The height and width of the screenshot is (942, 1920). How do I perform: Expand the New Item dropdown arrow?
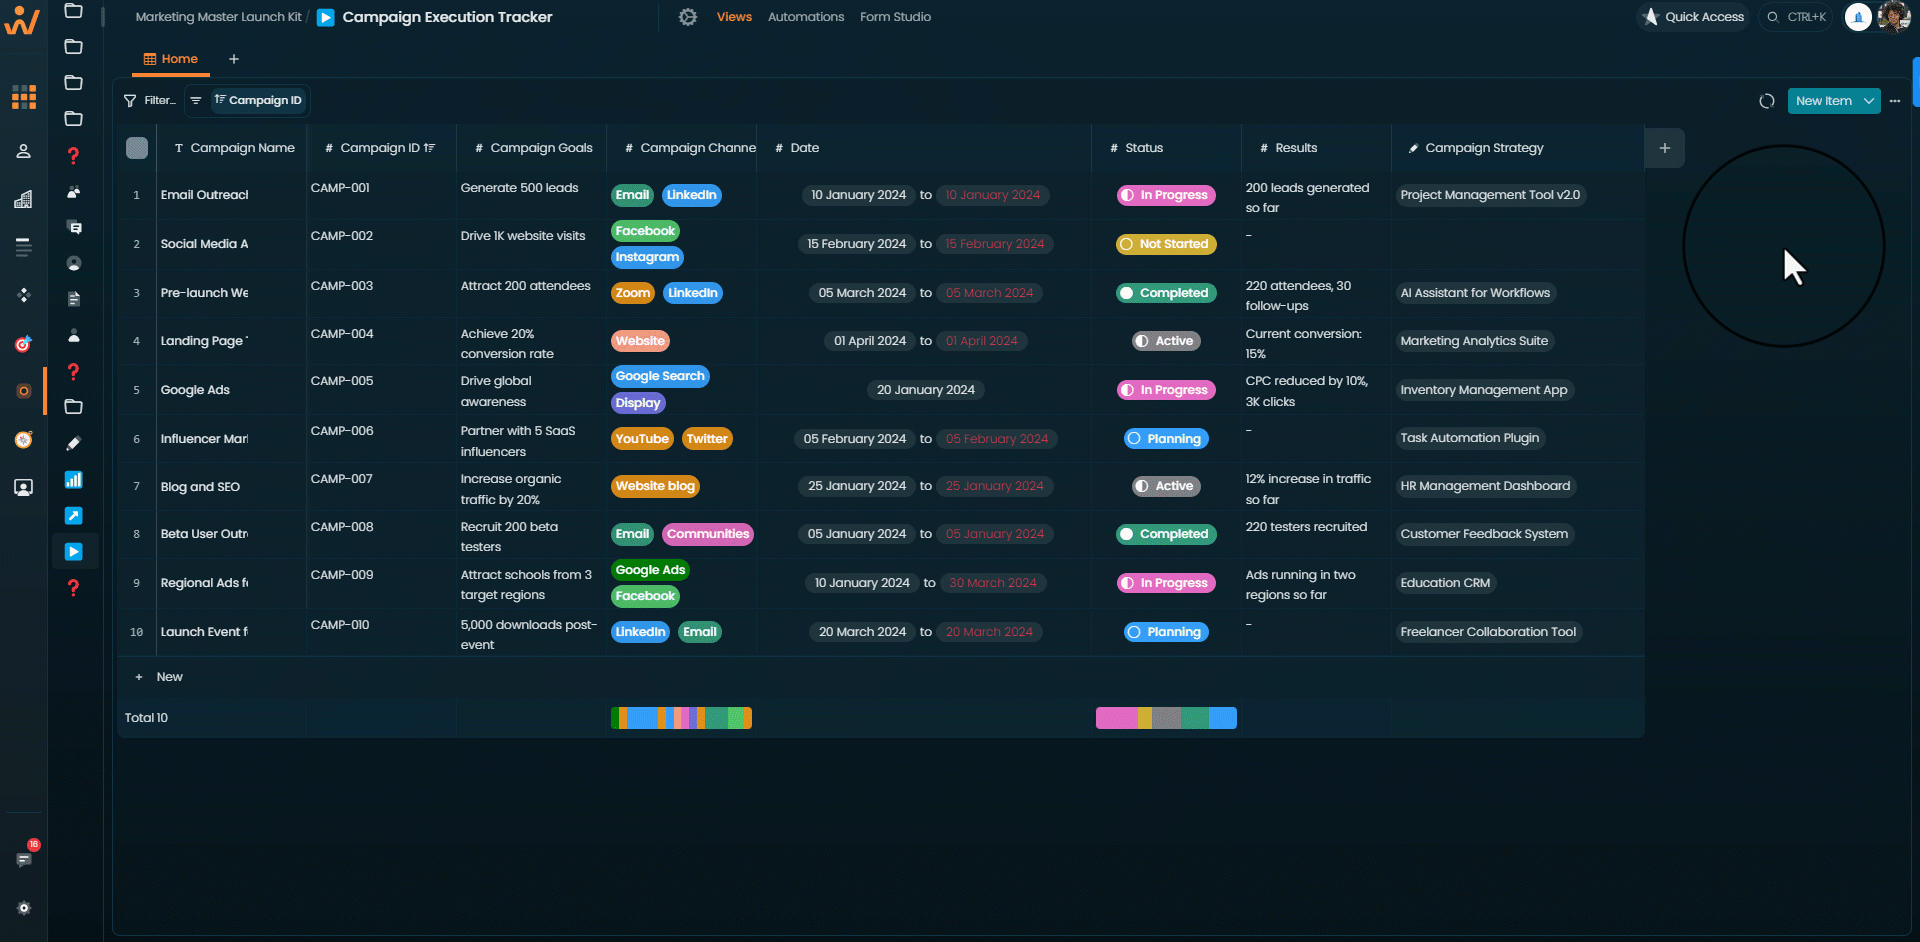[1869, 101]
